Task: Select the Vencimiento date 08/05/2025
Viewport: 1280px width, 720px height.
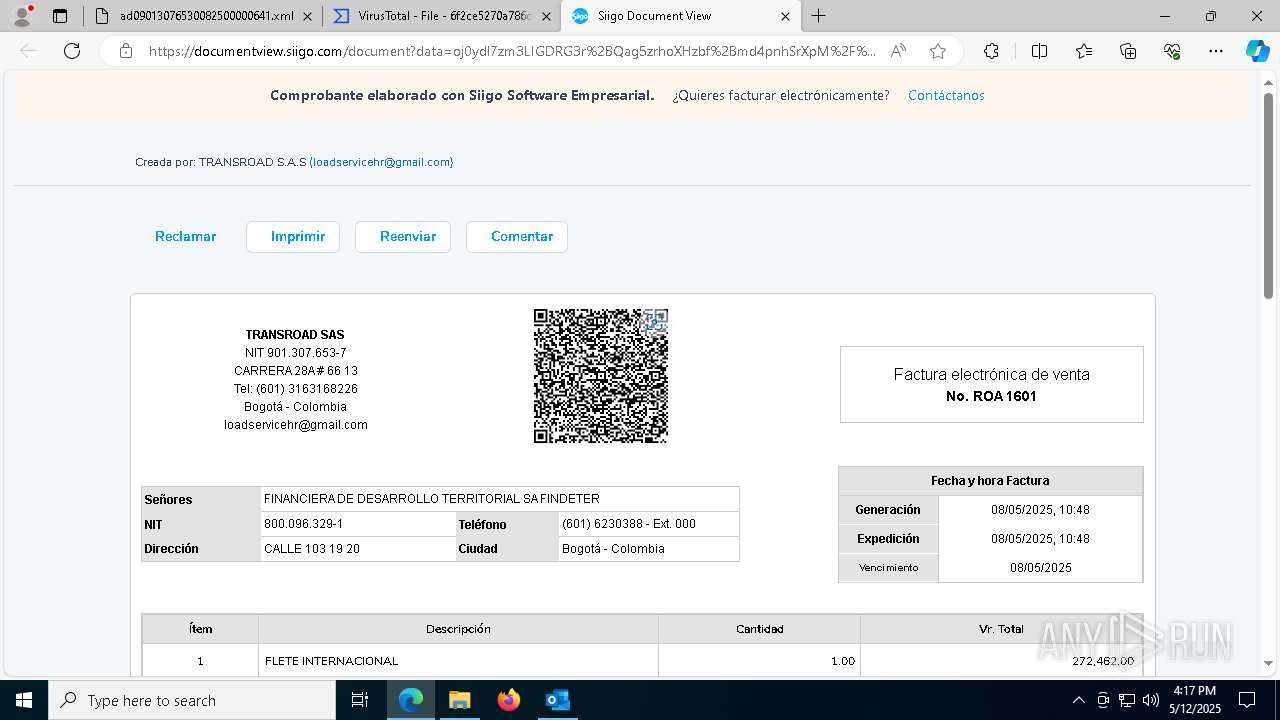Action: (x=1040, y=567)
